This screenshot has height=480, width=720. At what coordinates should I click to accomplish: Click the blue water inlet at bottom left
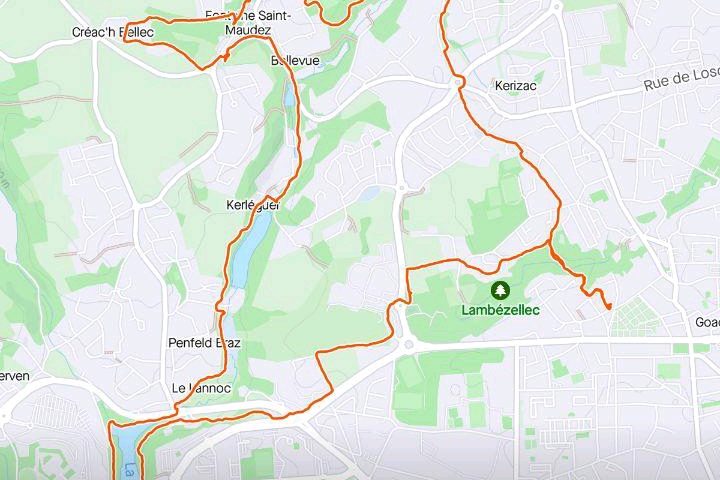(126, 450)
